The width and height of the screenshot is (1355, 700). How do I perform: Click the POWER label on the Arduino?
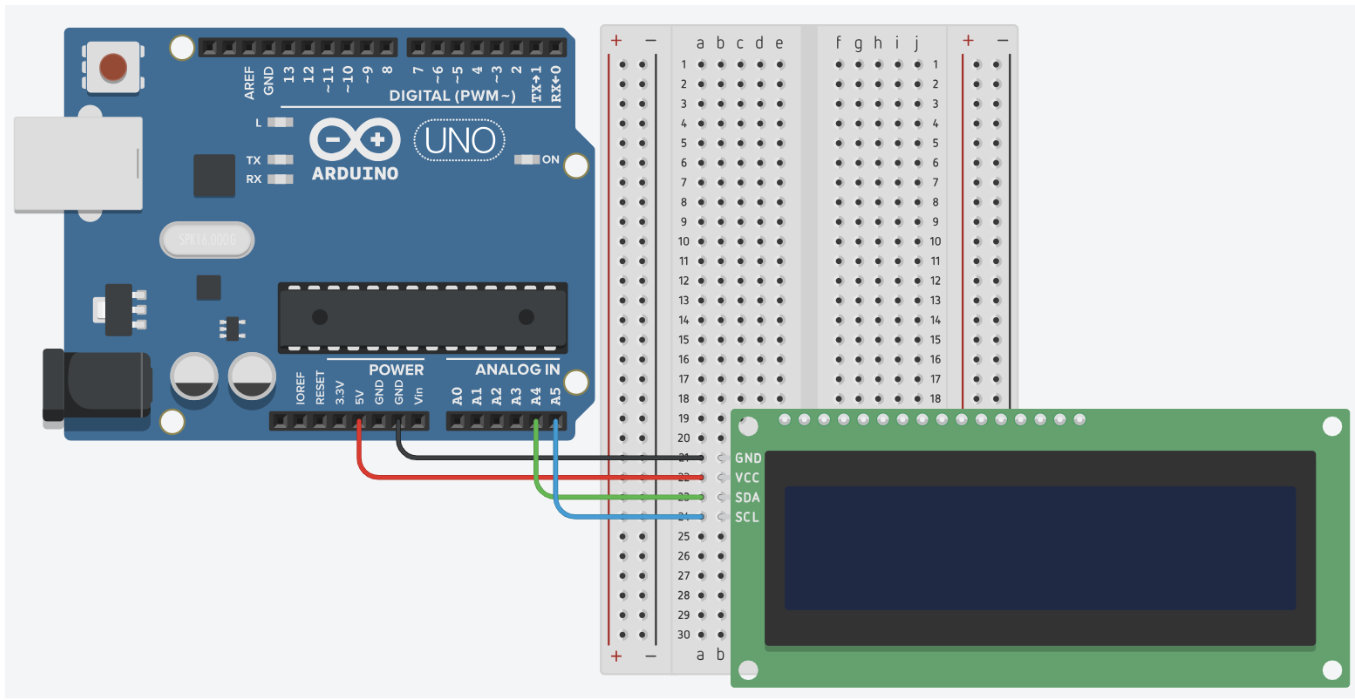(396, 369)
